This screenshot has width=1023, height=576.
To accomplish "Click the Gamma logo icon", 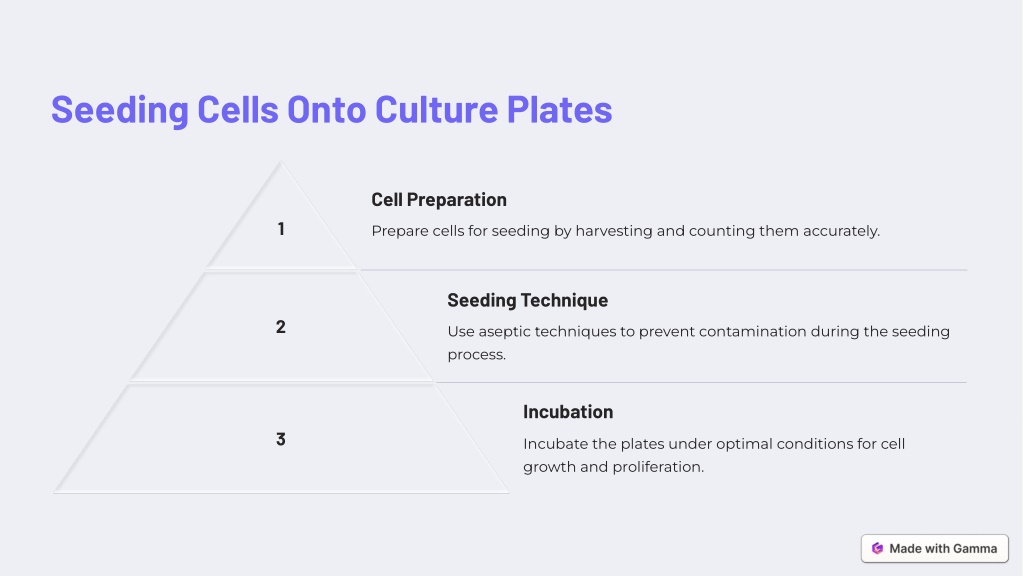I will pyautogui.click(x=878, y=549).
